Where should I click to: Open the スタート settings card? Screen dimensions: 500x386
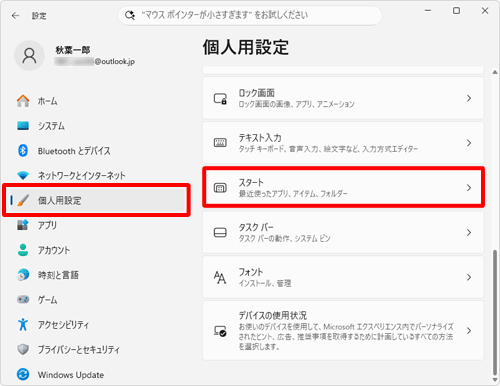click(343, 188)
